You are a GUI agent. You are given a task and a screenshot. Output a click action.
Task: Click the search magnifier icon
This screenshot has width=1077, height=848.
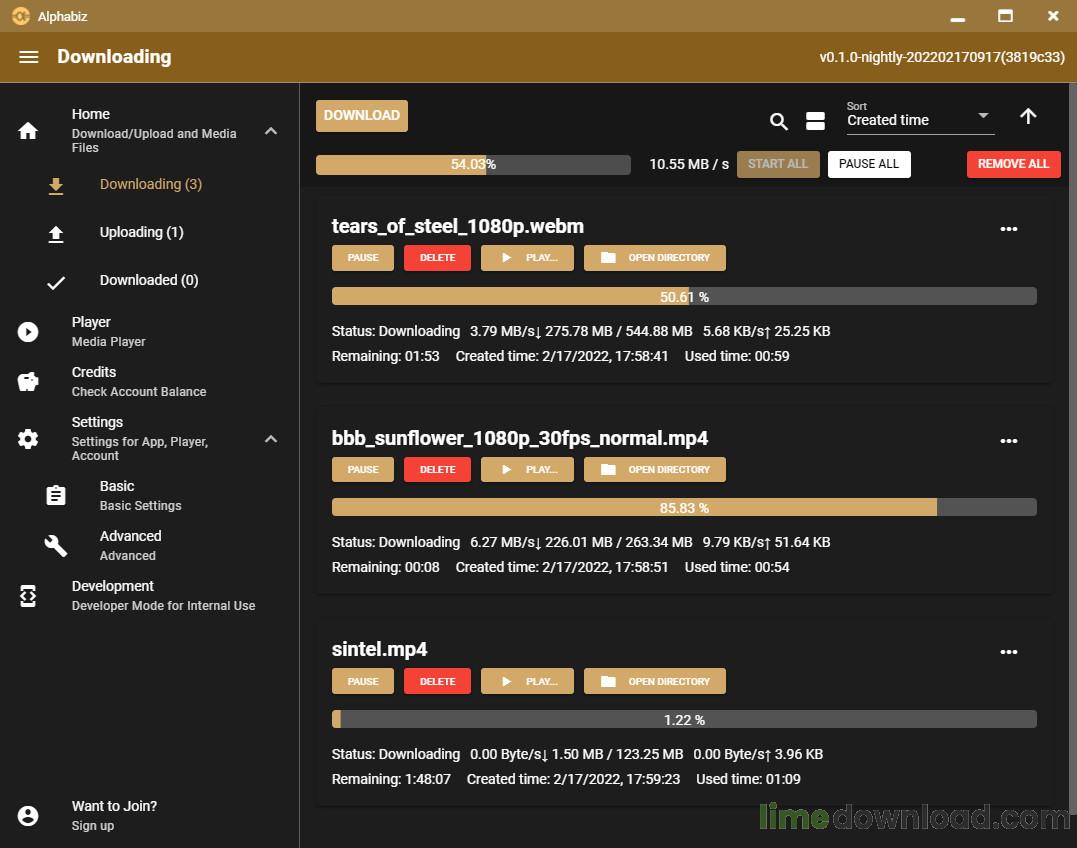point(779,121)
